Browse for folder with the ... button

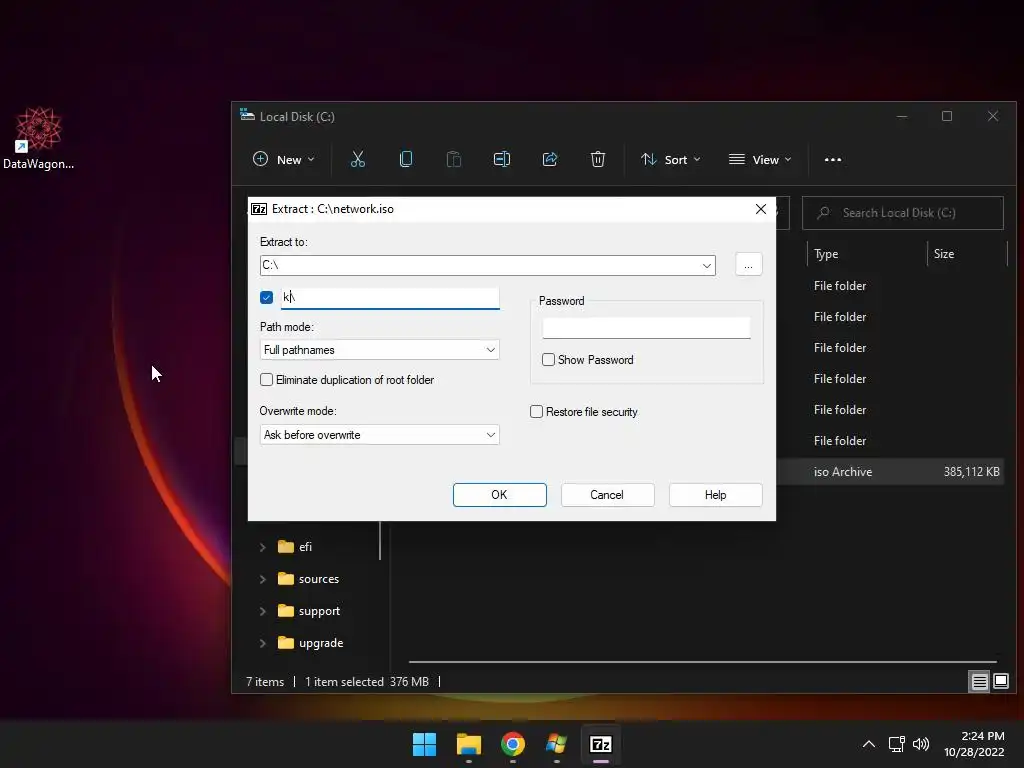click(748, 265)
